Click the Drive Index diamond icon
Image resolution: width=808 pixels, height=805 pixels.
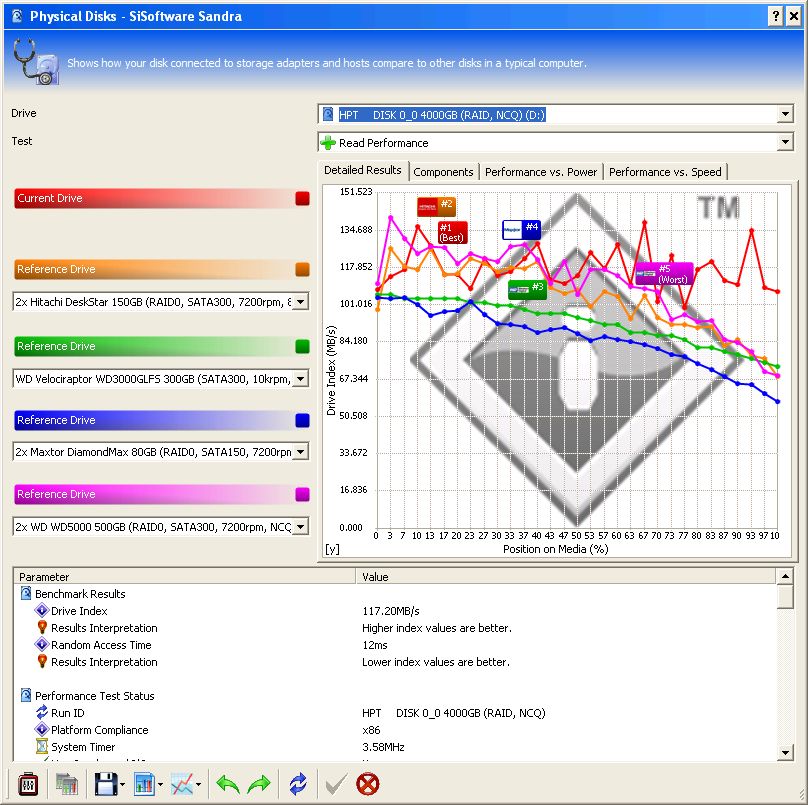click(x=42, y=610)
